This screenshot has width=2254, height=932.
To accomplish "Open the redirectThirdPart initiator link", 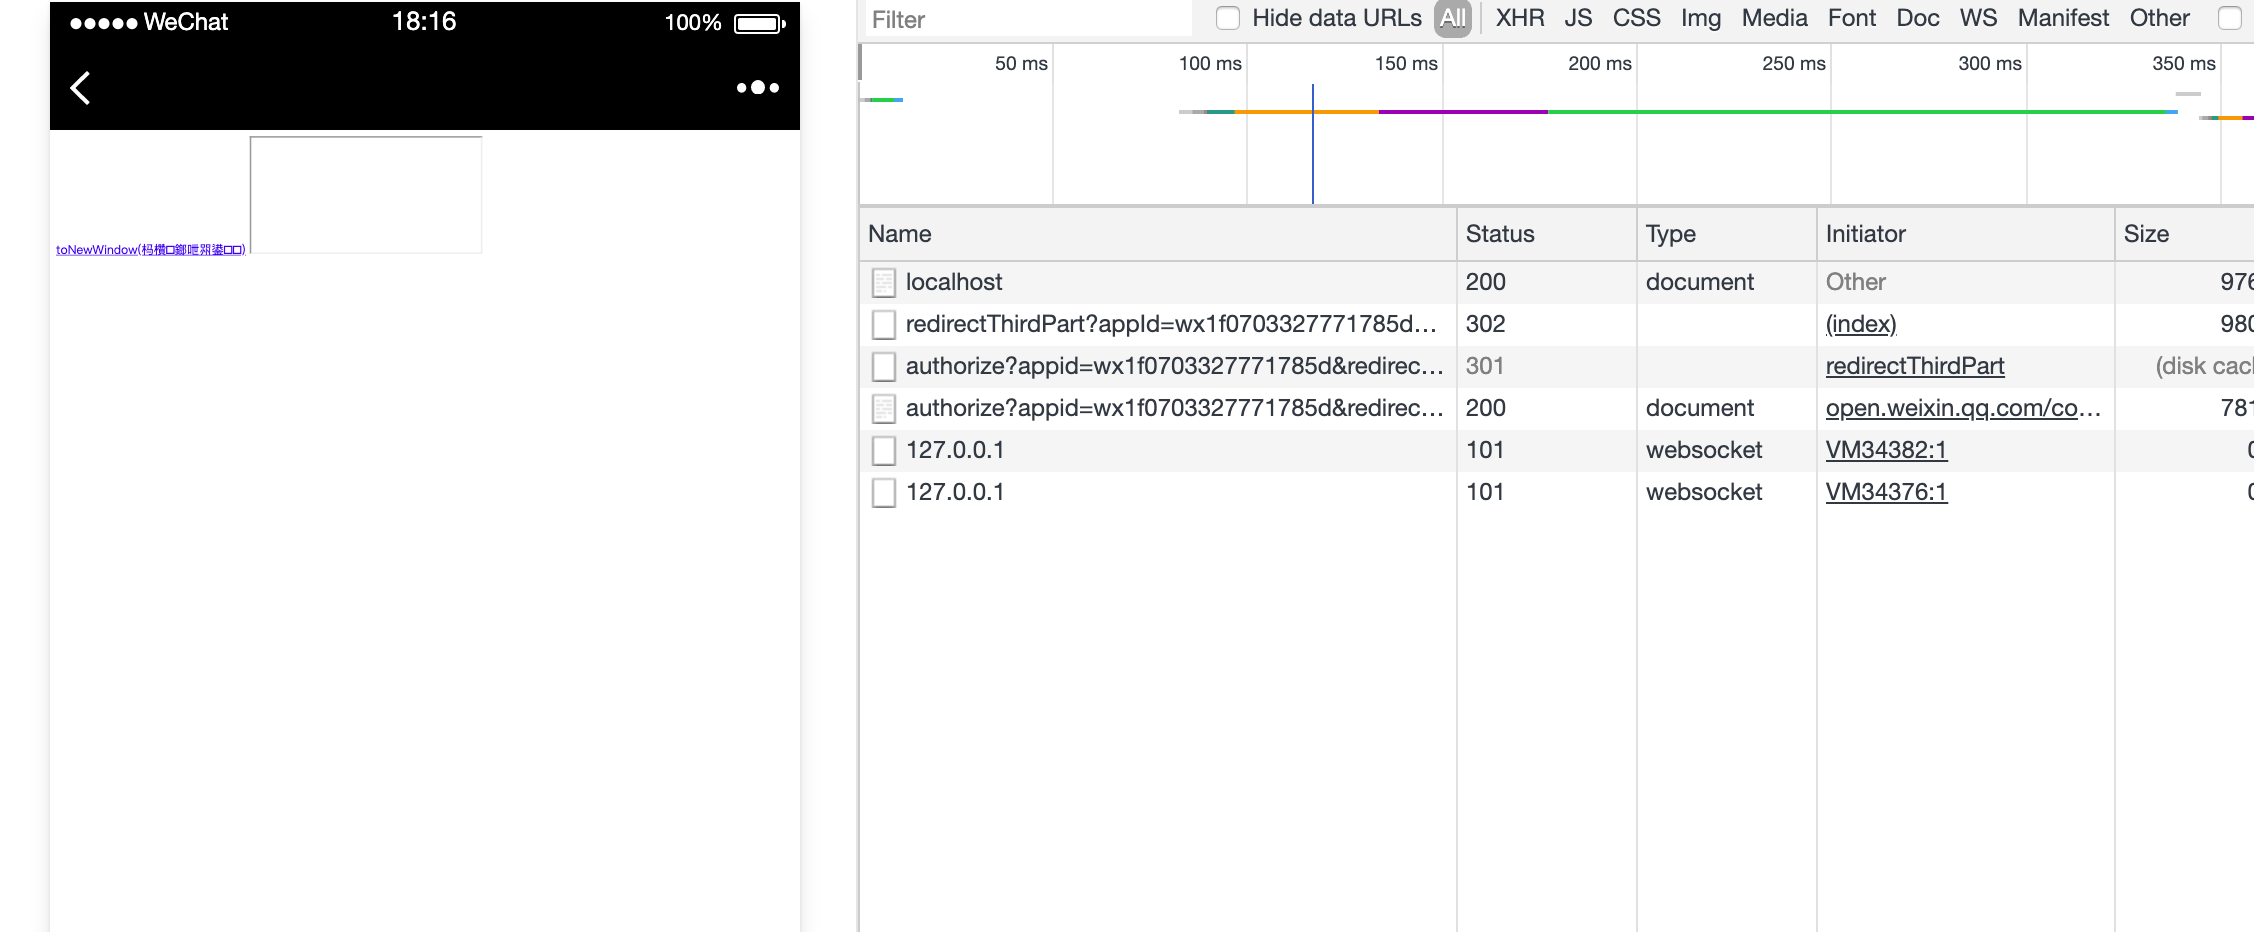I will click(x=1915, y=366).
